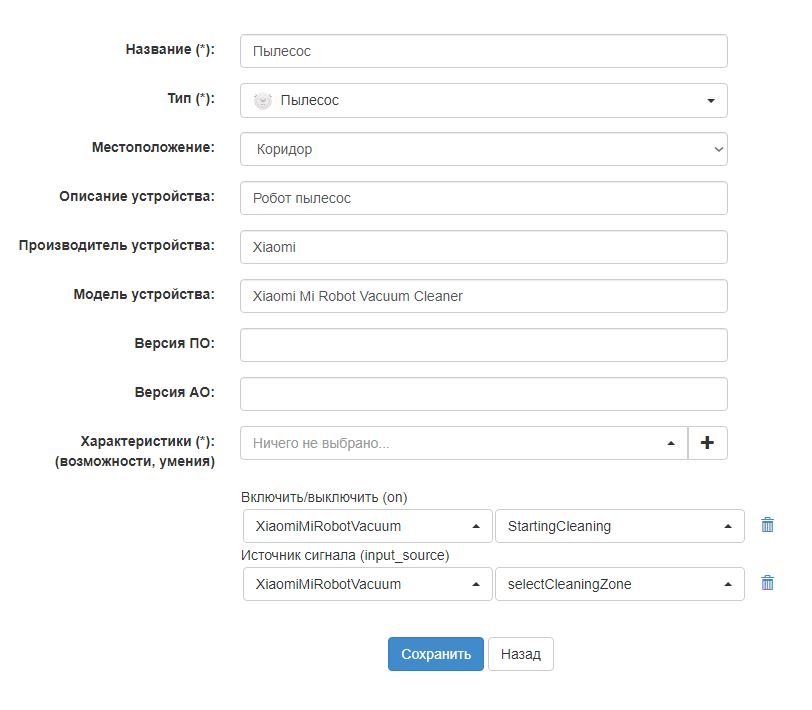
Task: Click the Сохранить button
Action: coord(434,653)
